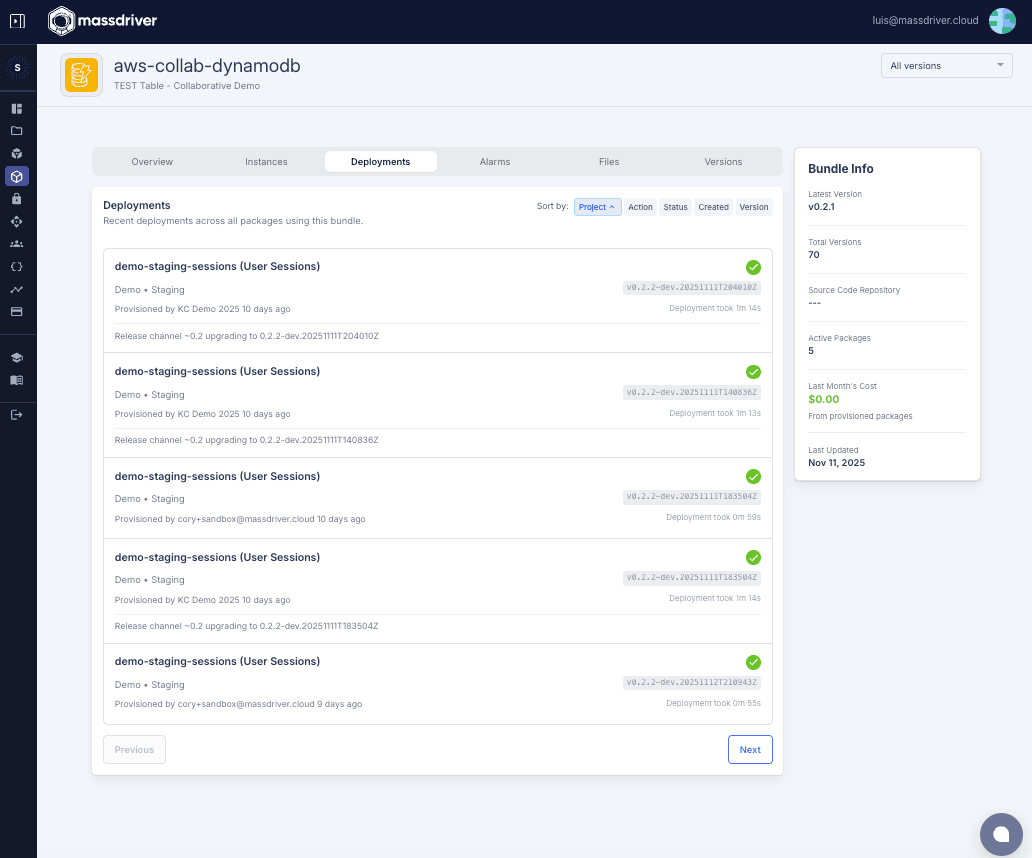Open the chat bubble in the bottom corner
The height and width of the screenshot is (858, 1032).
1001,834
